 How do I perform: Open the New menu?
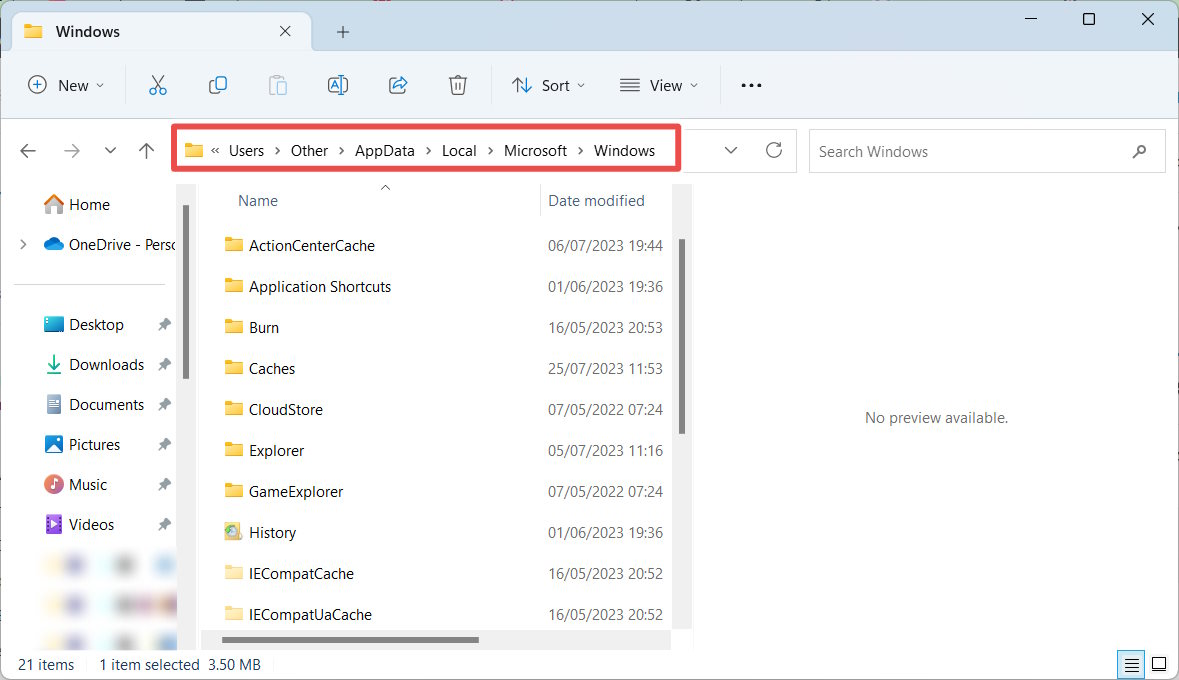pyautogui.click(x=66, y=85)
